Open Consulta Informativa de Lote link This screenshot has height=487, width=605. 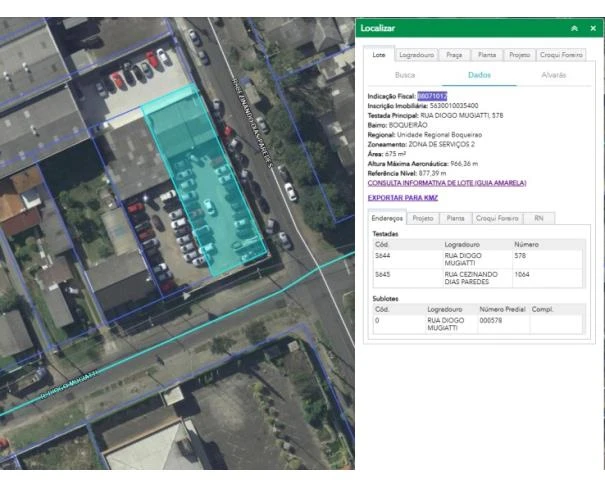point(447,183)
